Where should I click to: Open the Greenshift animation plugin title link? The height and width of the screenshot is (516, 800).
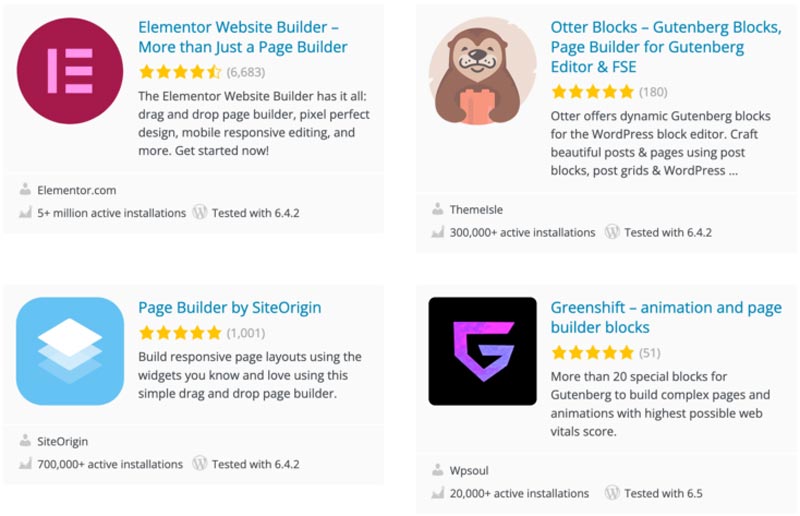pyautogui.click(x=665, y=317)
